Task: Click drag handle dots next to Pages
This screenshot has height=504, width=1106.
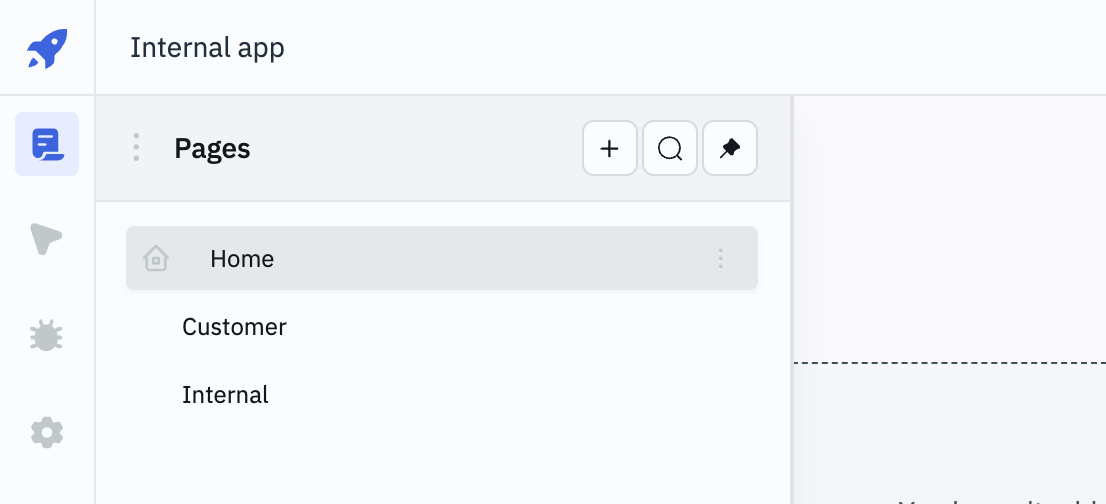Action: point(136,148)
